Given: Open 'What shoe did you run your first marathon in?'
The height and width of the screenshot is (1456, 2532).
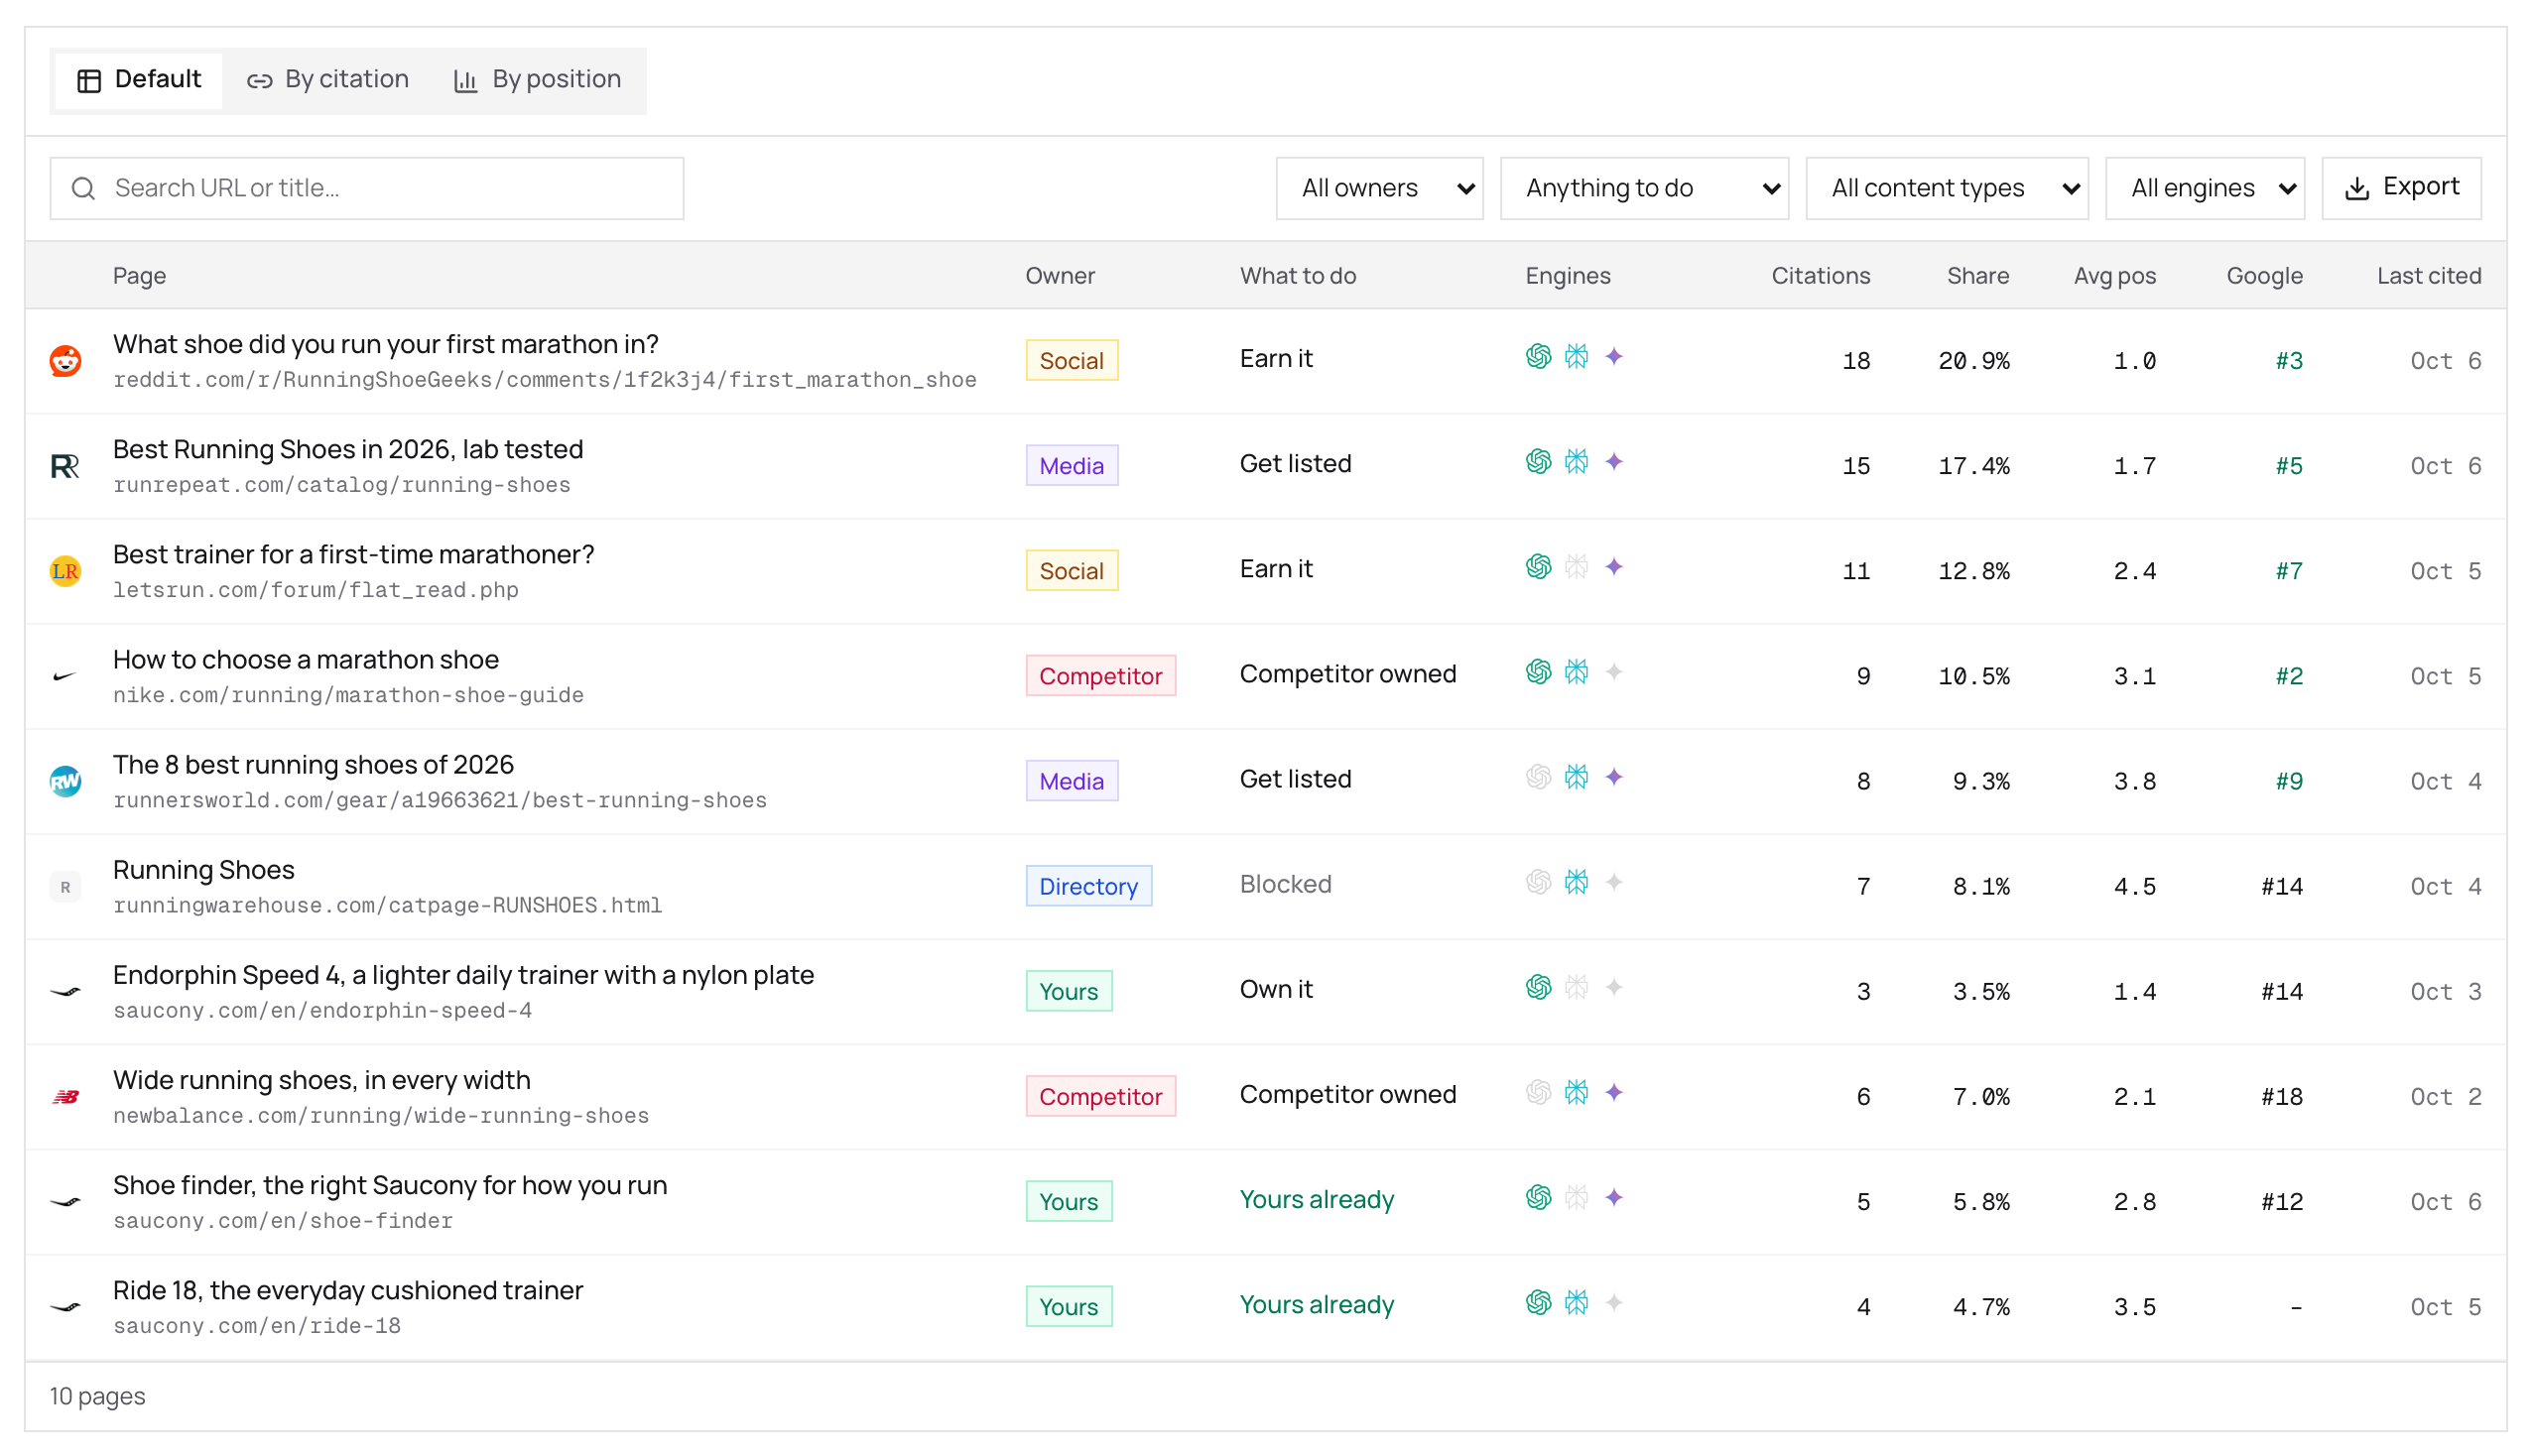Looking at the screenshot, I should [x=385, y=344].
